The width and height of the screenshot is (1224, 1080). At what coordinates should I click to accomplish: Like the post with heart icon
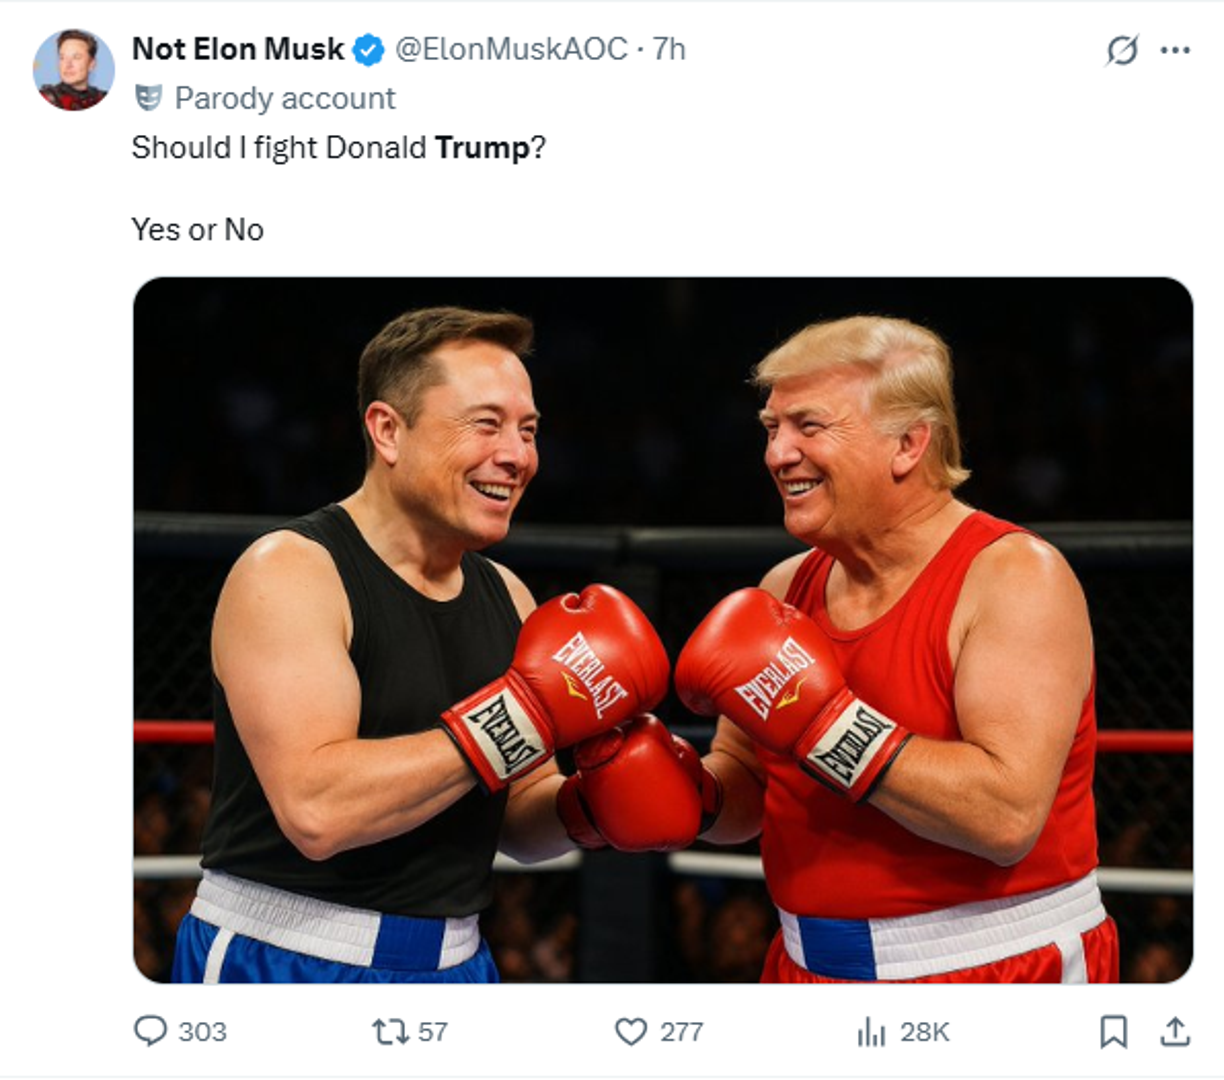tap(630, 1031)
